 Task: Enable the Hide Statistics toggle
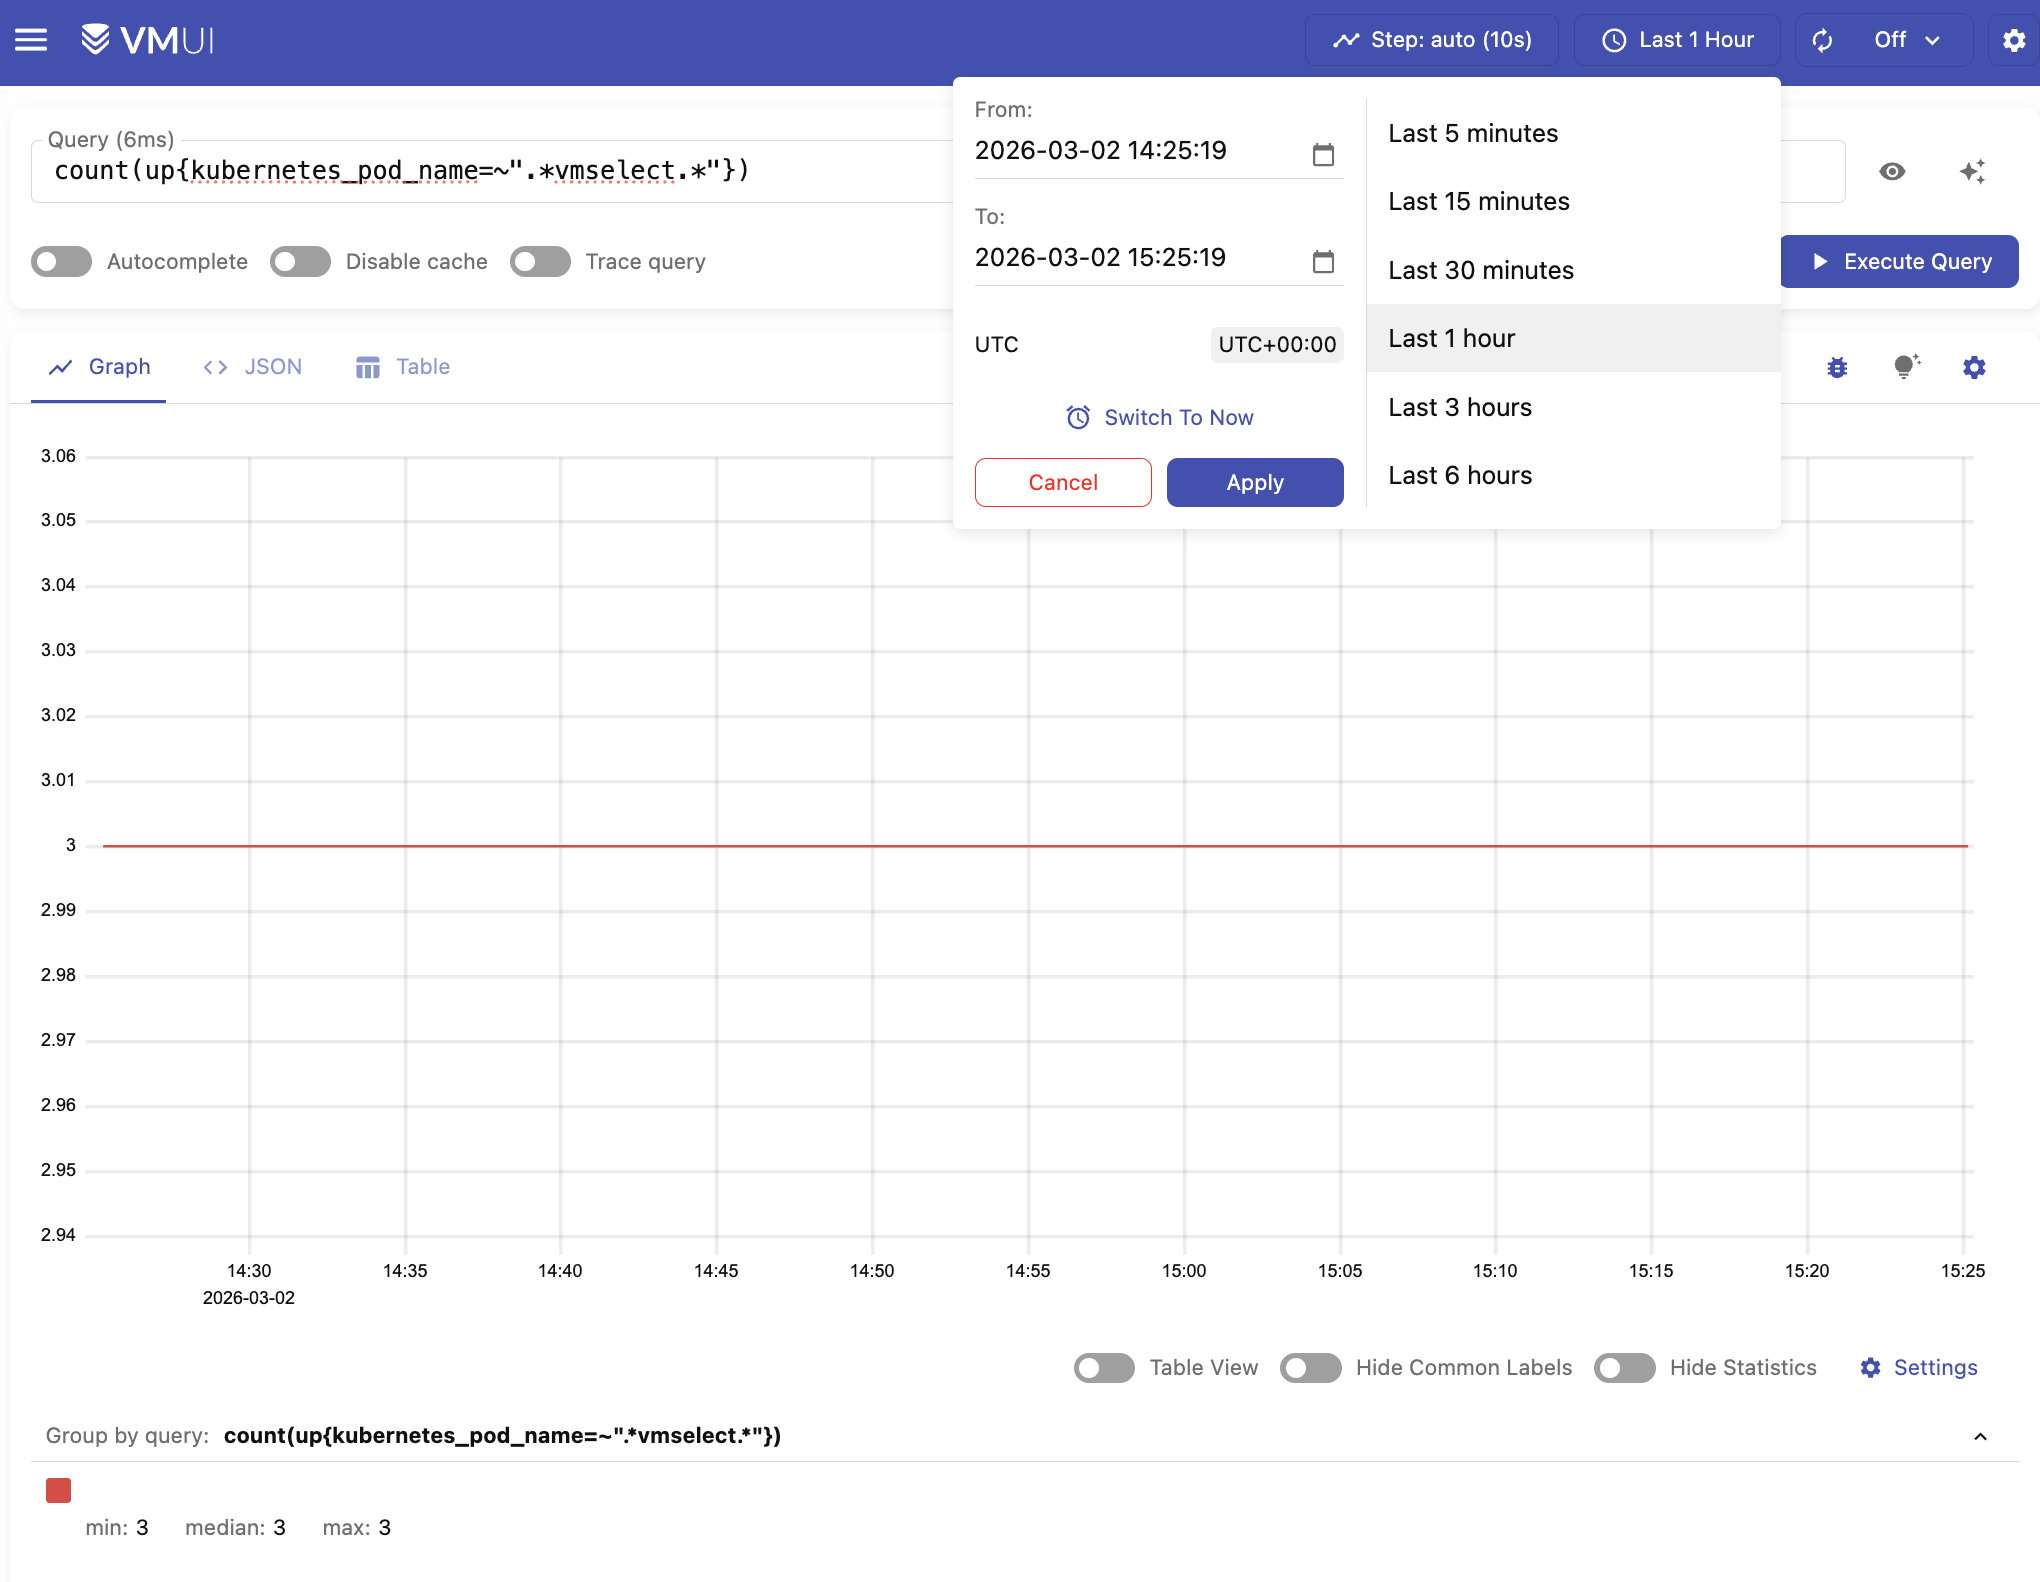1624,1367
